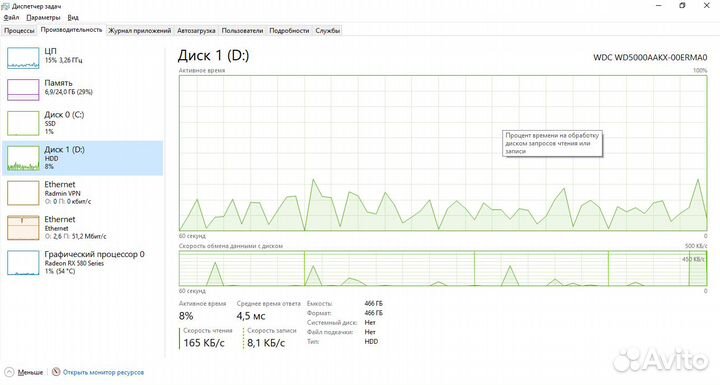The image size is (720, 385).
Task: Click the Память label in sidebar
Action: [x=58, y=83]
